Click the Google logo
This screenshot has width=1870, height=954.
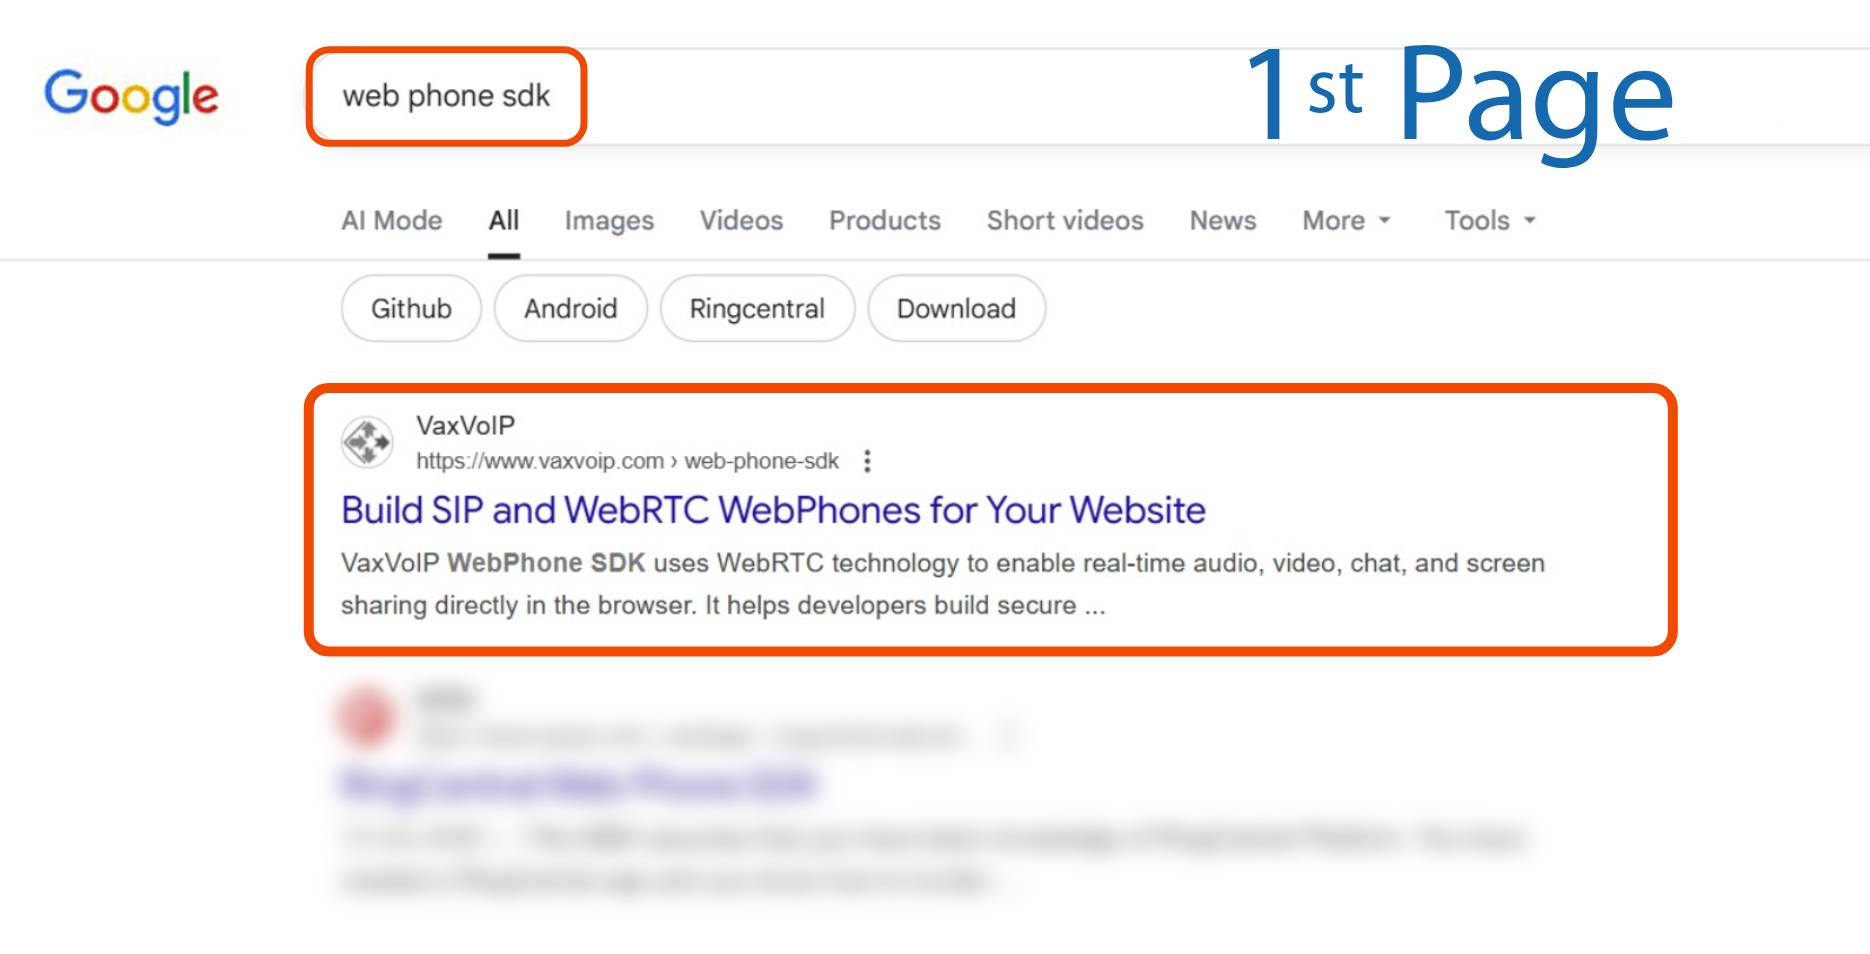pos(131,96)
